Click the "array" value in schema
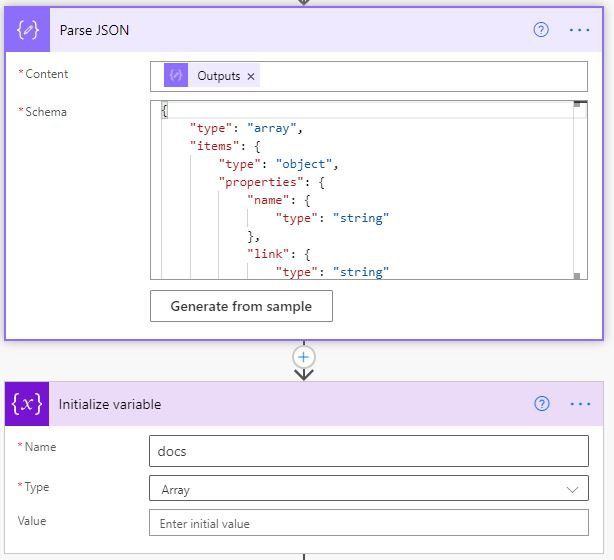 pyautogui.click(x=272, y=128)
